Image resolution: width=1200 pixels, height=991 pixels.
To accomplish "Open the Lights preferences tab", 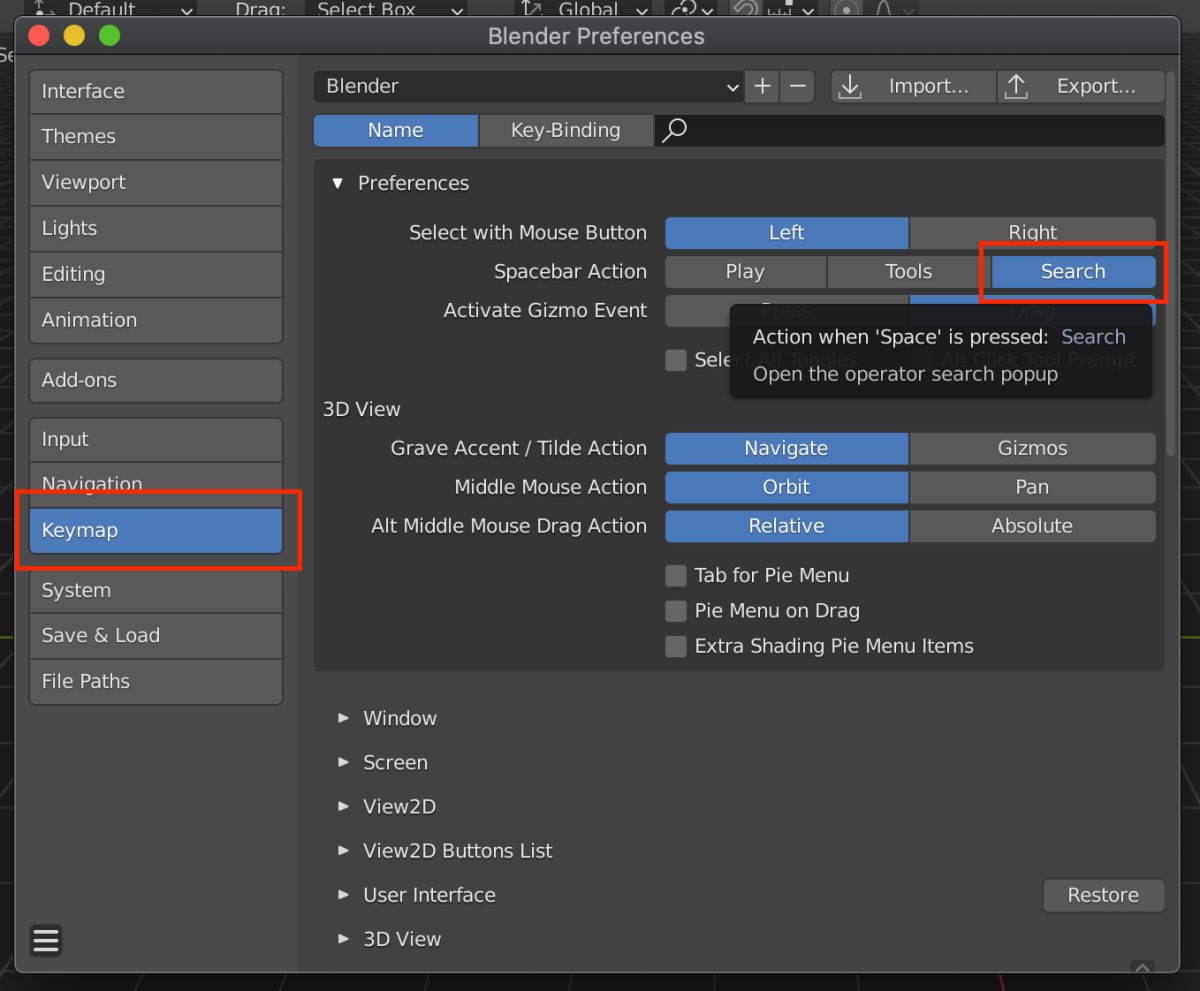I will (156, 228).
